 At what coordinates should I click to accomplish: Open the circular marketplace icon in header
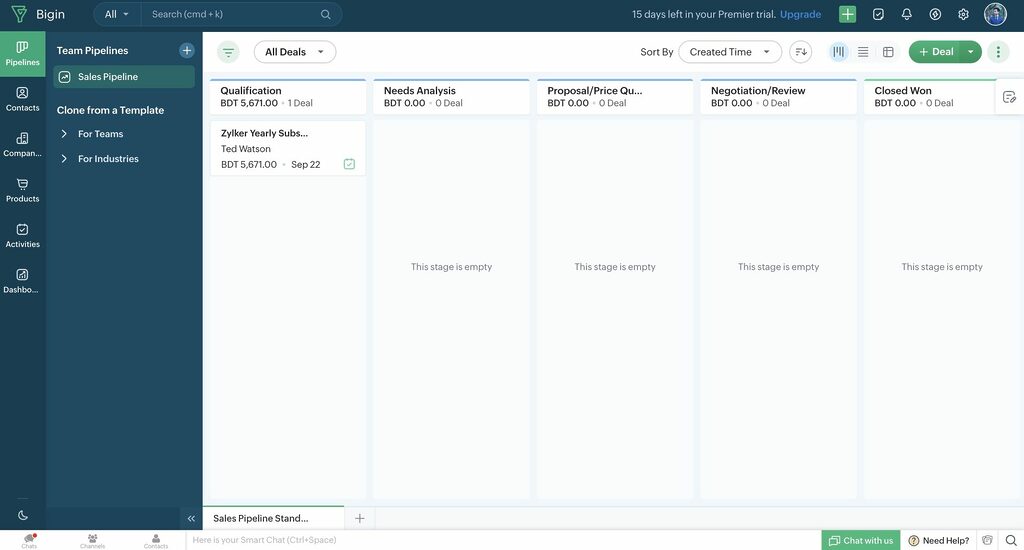click(x=935, y=14)
